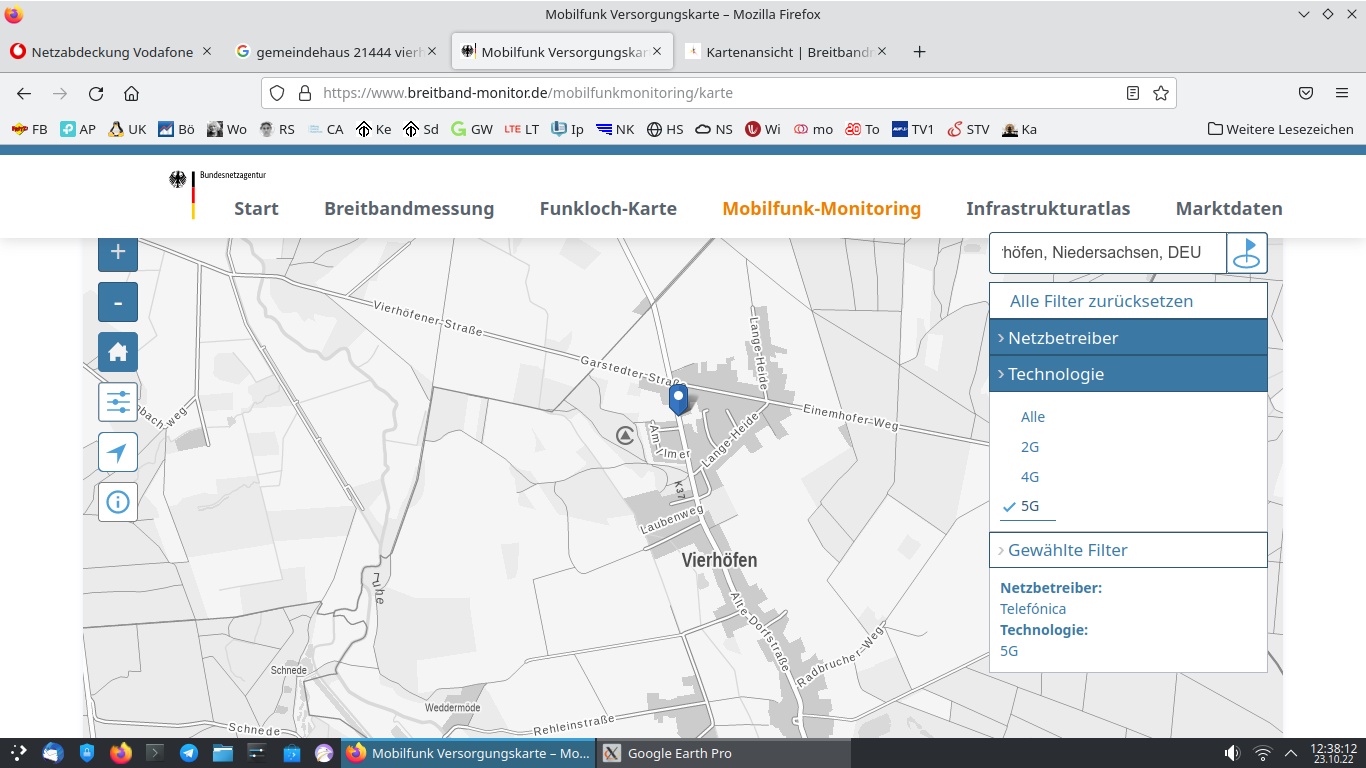This screenshot has height=768, width=1366.
Task: Select the Alle technology option
Action: [1033, 416]
